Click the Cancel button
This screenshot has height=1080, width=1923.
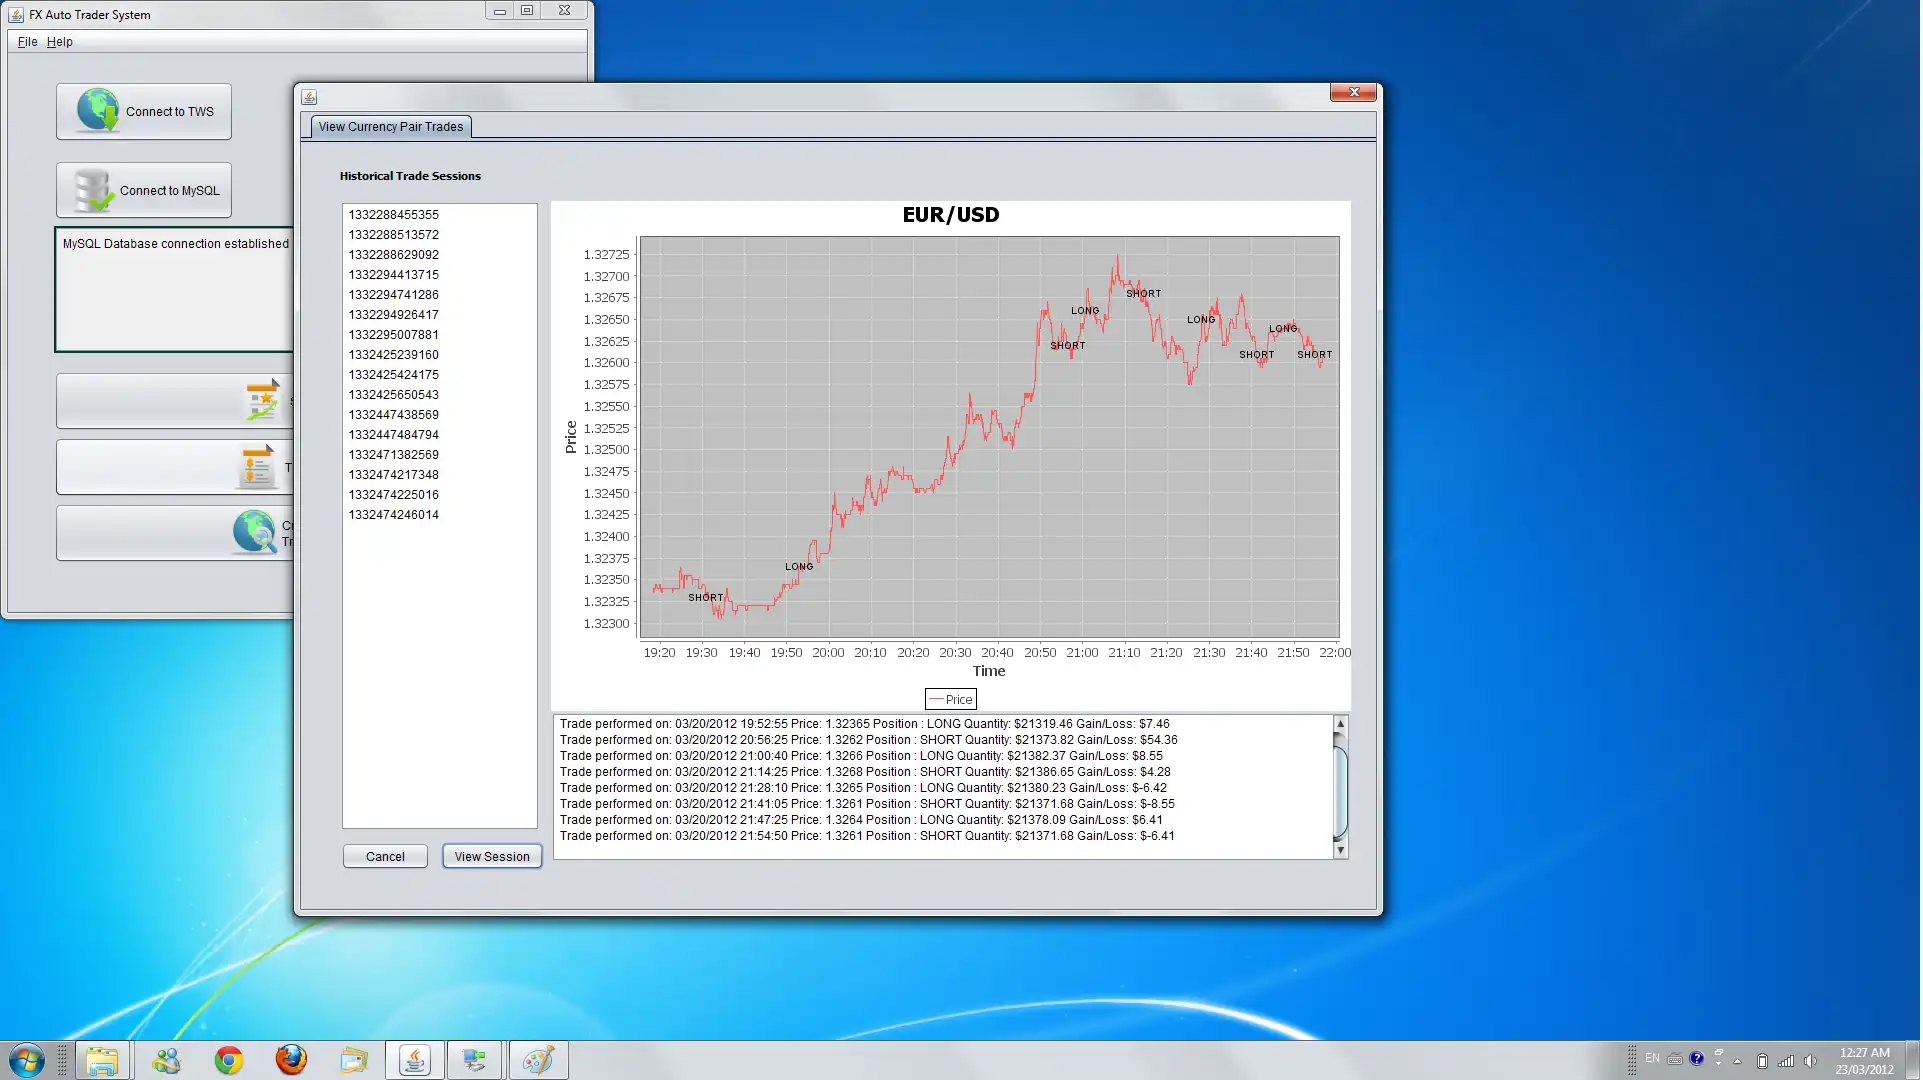384,856
